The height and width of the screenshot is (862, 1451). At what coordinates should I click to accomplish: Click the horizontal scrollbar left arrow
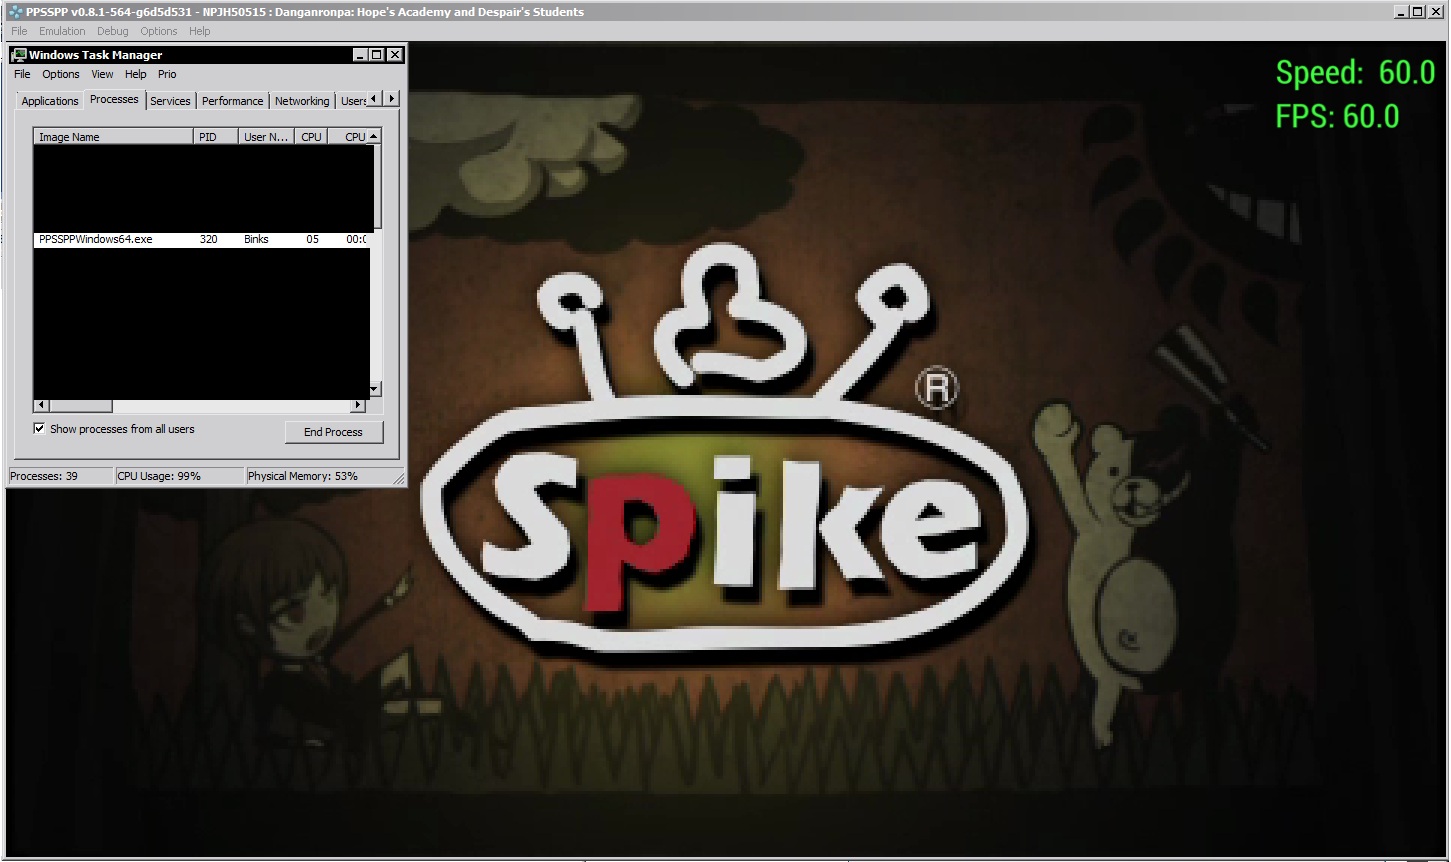(41, 405)
